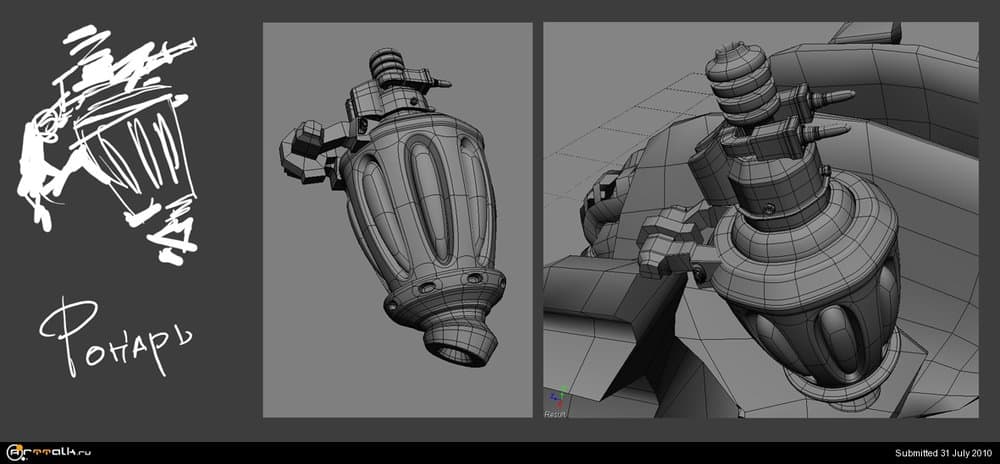1000x464 pixels.
Task: Open the middle lantern wireframe render
Action: pyautogui.click(x=397, y=220)
